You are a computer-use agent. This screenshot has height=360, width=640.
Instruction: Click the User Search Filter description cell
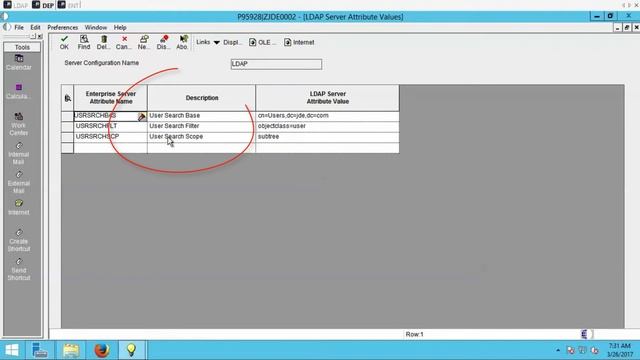coord(202,126)
